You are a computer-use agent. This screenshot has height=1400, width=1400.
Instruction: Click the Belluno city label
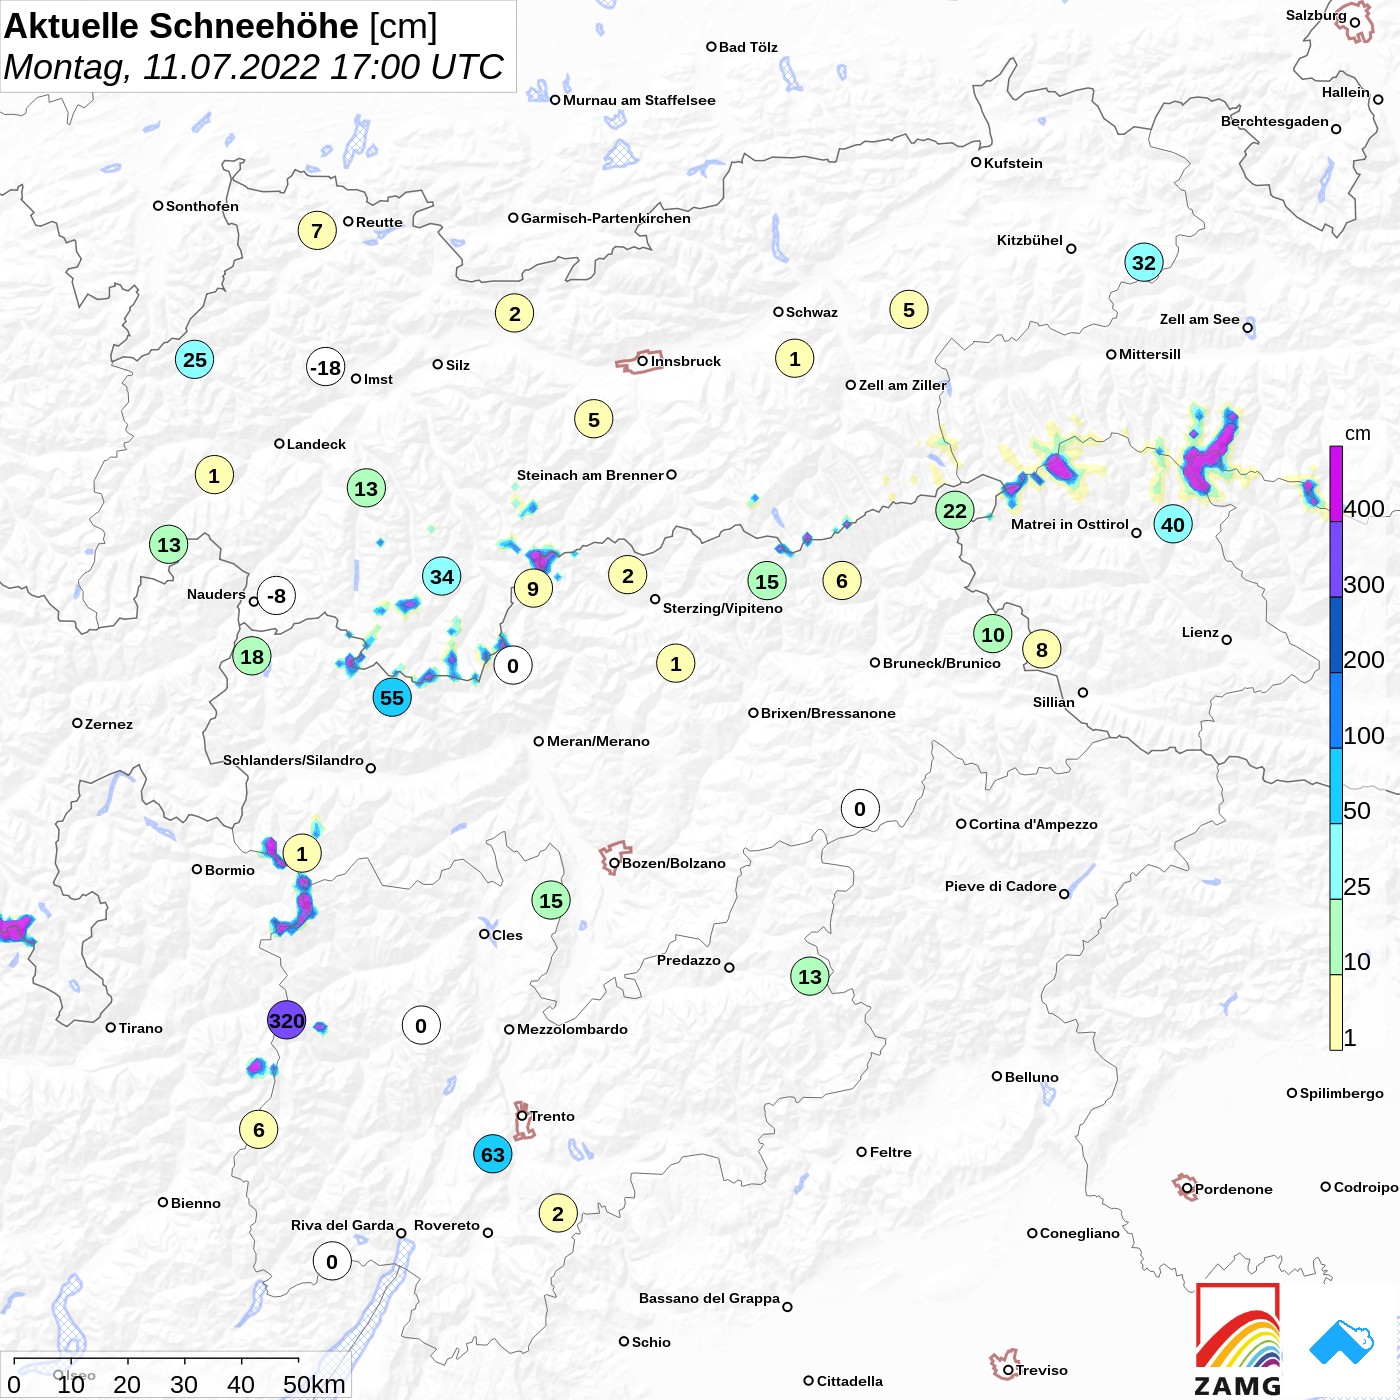pyautogui.click(x=1032, y=1077)
